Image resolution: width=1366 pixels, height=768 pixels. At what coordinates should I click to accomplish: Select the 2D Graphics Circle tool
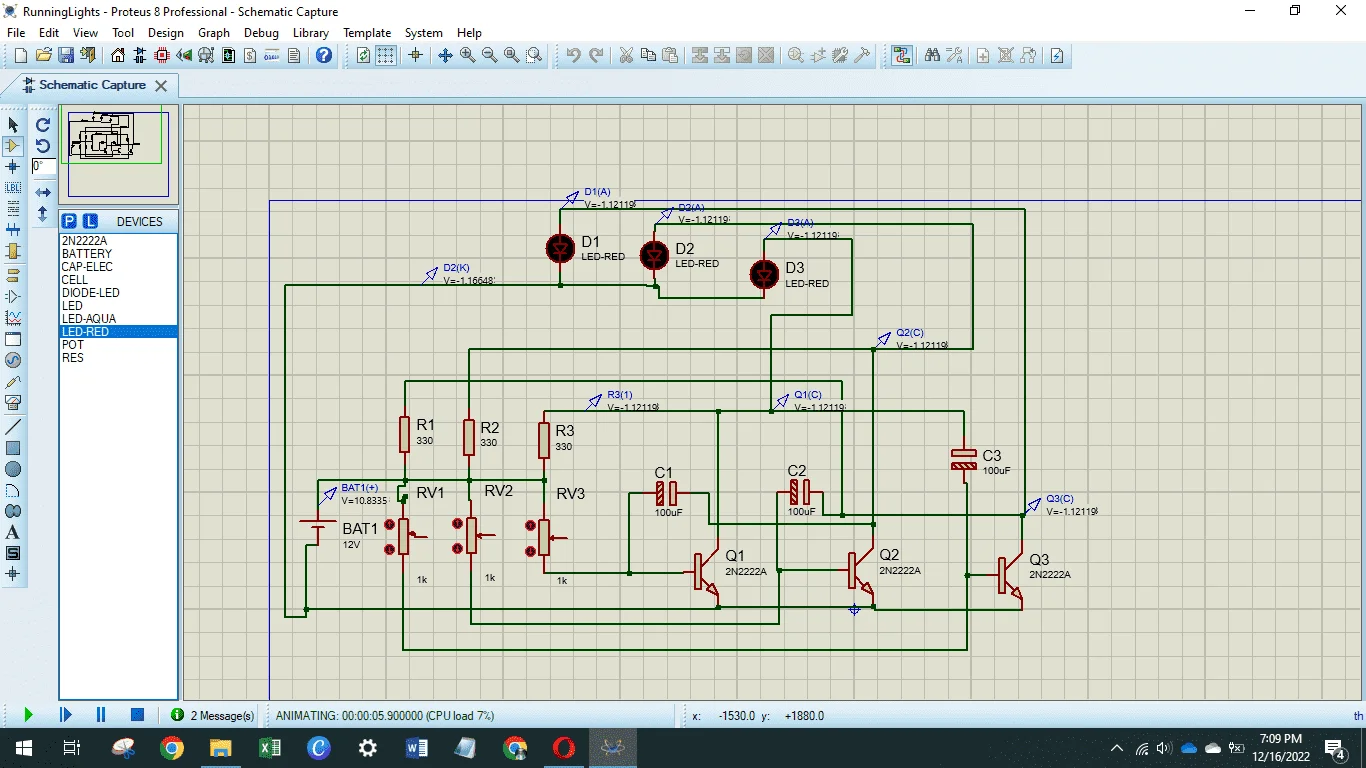point(13,469)
